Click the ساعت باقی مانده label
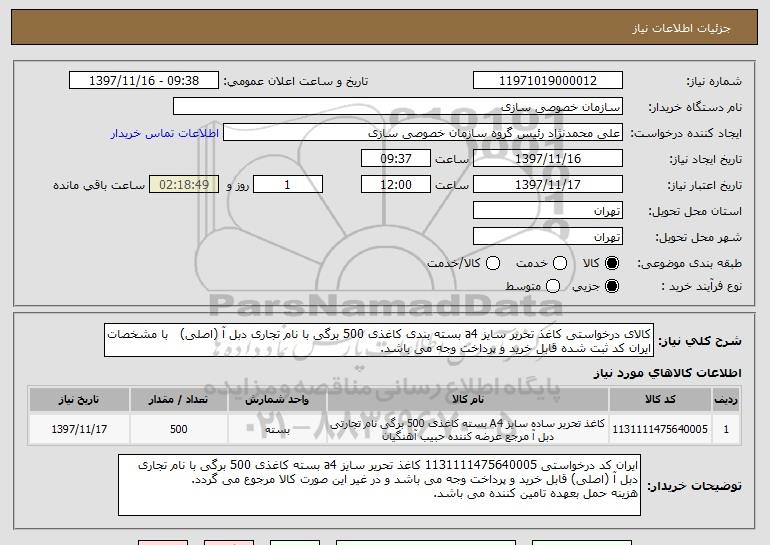Screen dimensions: 770x545 [x=99, y=185]
